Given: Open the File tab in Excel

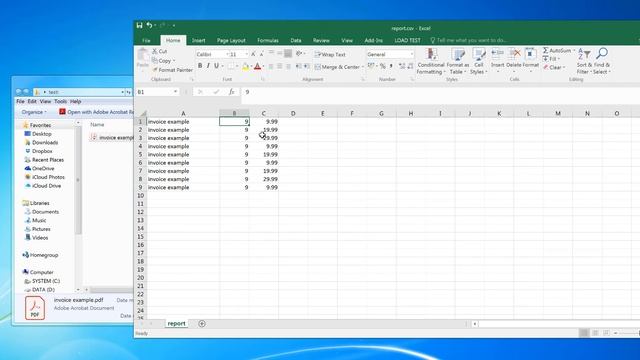Looking at the screenshot, I should [146, 40].
